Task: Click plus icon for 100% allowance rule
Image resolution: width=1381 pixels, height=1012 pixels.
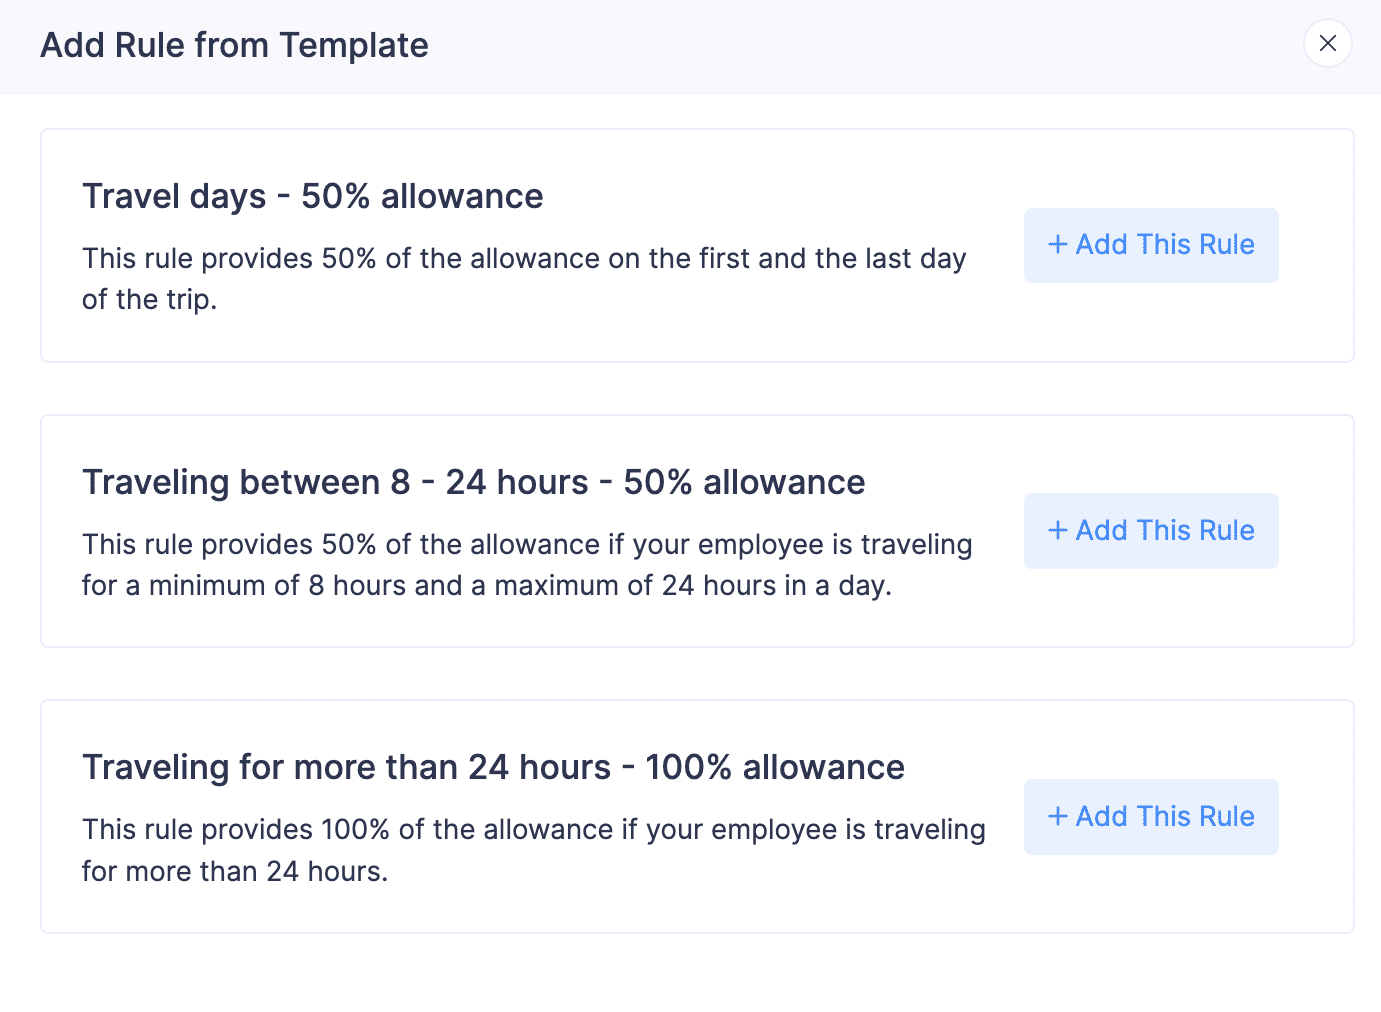Action: [1058, 817]
